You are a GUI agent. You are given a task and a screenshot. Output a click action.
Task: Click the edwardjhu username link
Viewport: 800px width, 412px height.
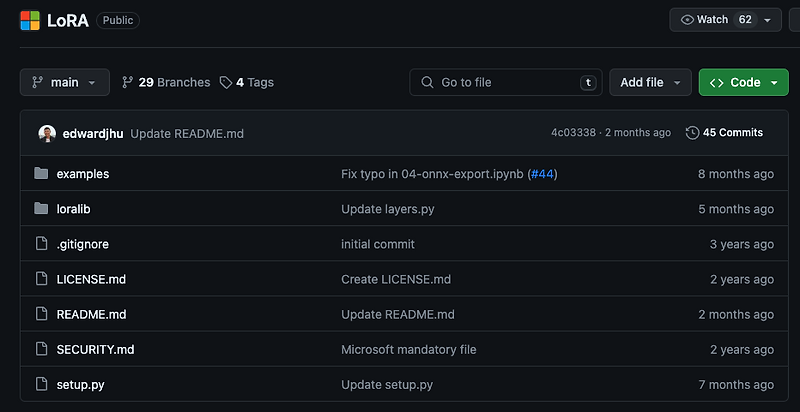point(93,134)
